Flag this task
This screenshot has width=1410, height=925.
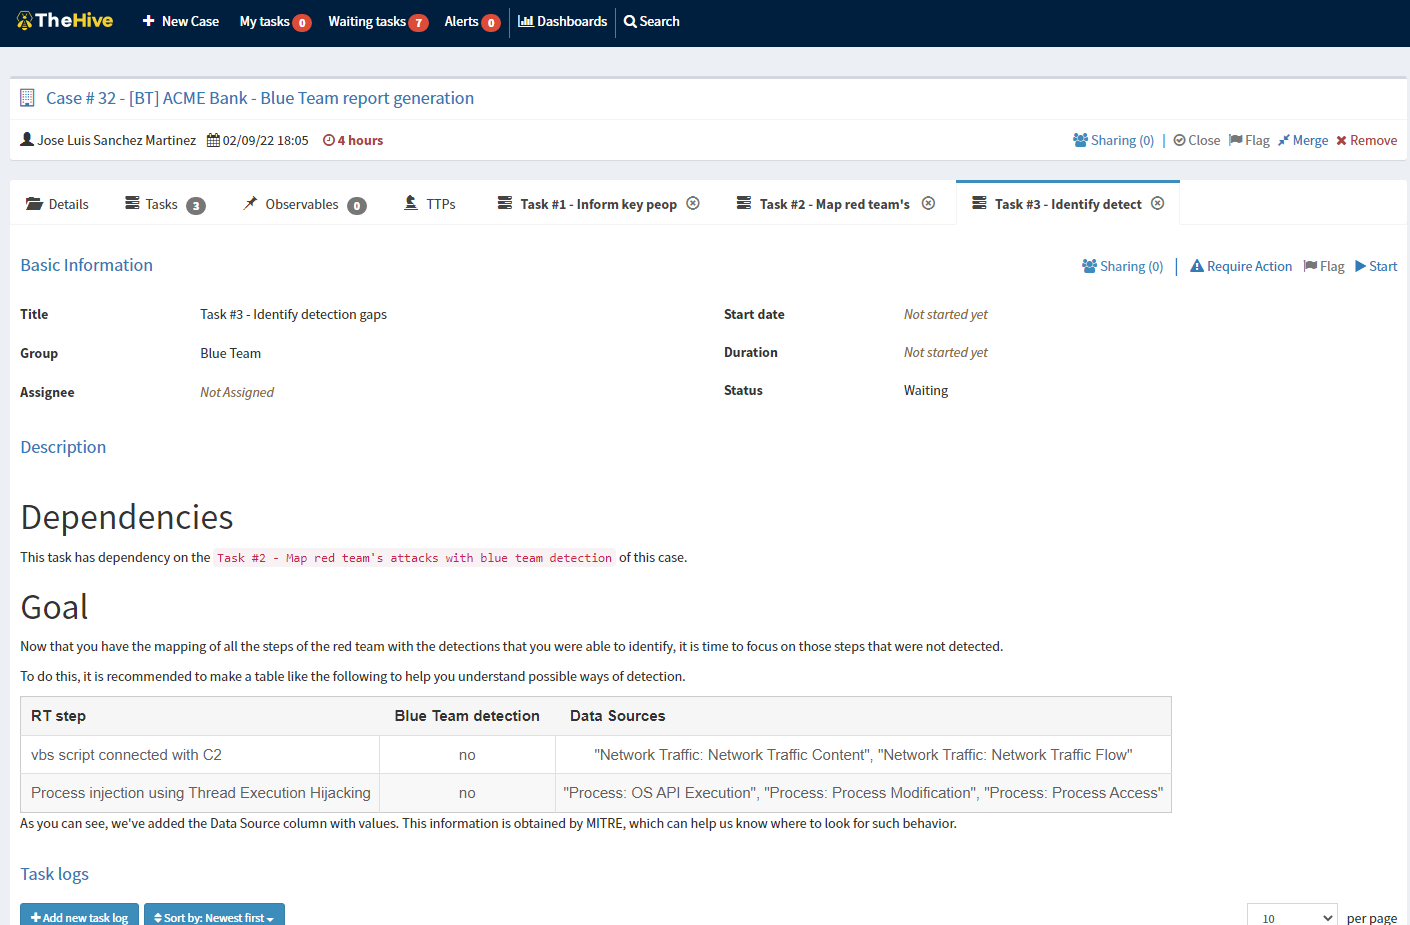1324,266
